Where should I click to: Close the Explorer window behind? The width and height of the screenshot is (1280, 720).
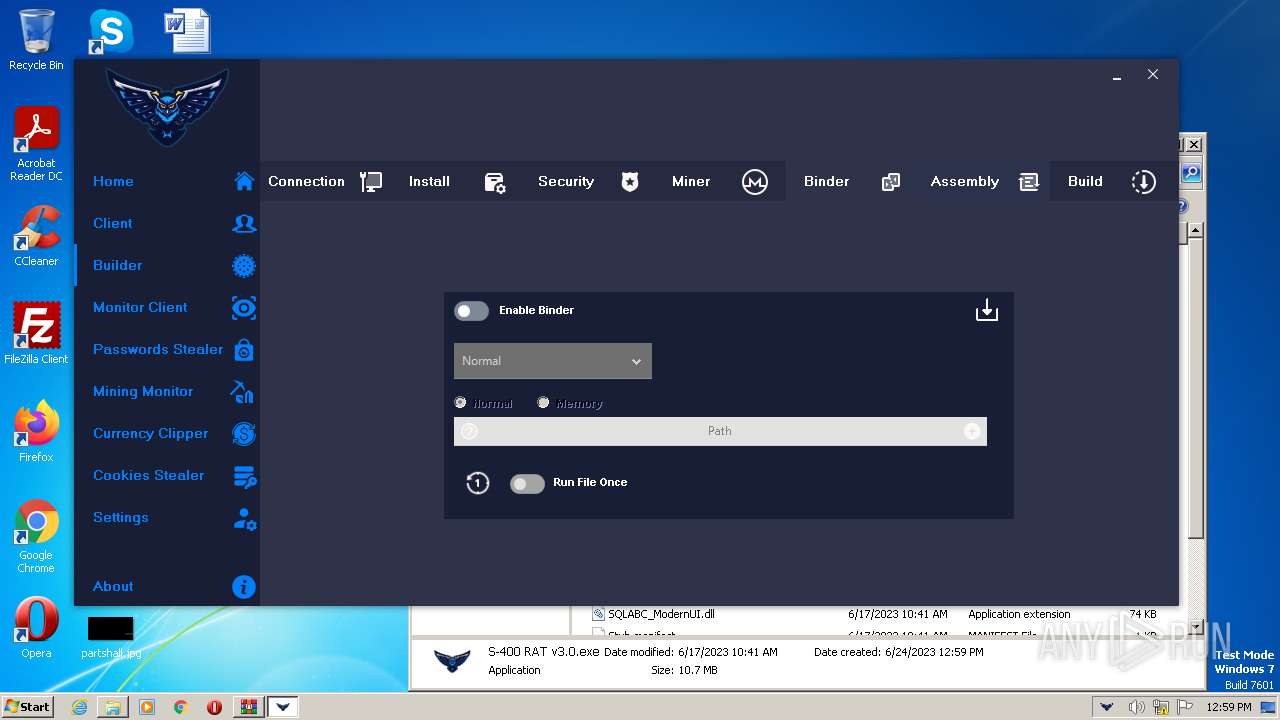click(x=1193, y=144)
